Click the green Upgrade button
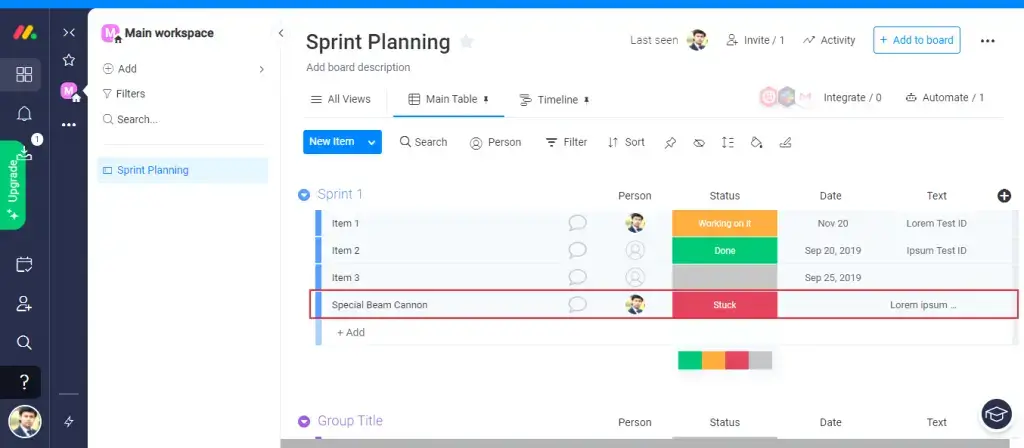Screen dimensions: 1024x448 (x=13, y=185)
